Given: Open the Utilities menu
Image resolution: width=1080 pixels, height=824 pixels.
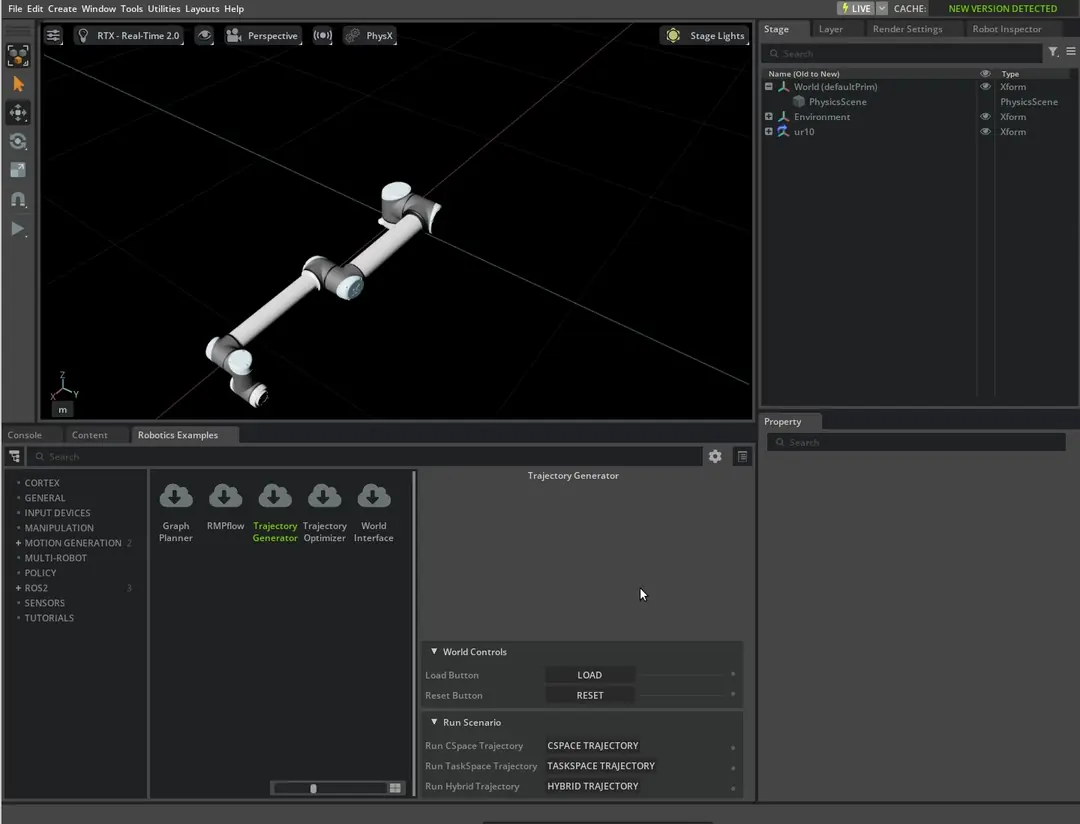Looking at the screenshot, I should [164, 9].
